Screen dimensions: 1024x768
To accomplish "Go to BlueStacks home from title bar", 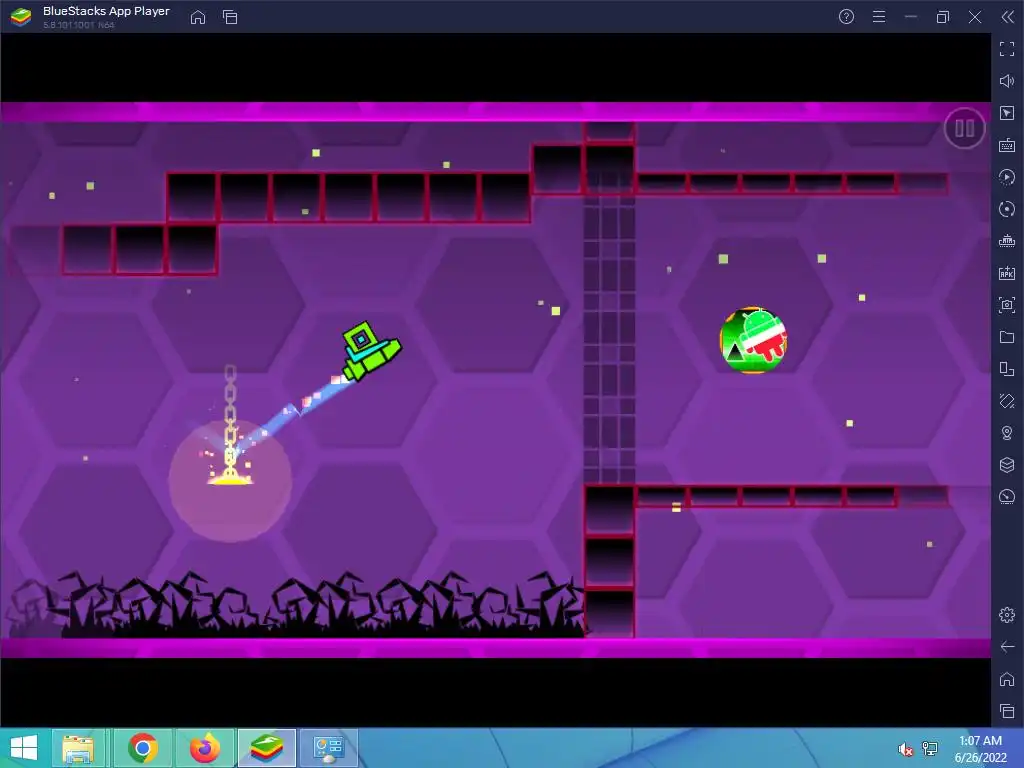I will click(198, 17).
